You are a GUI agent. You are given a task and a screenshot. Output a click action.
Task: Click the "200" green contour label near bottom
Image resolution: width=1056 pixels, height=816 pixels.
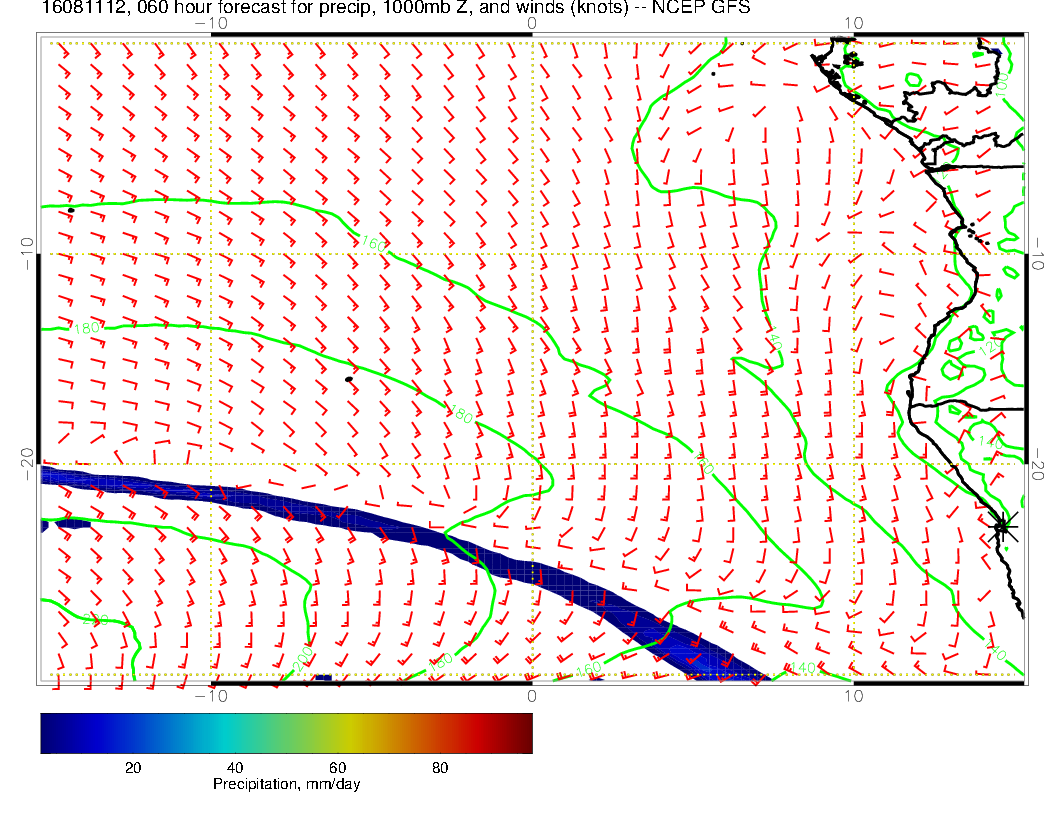[303, 661]
